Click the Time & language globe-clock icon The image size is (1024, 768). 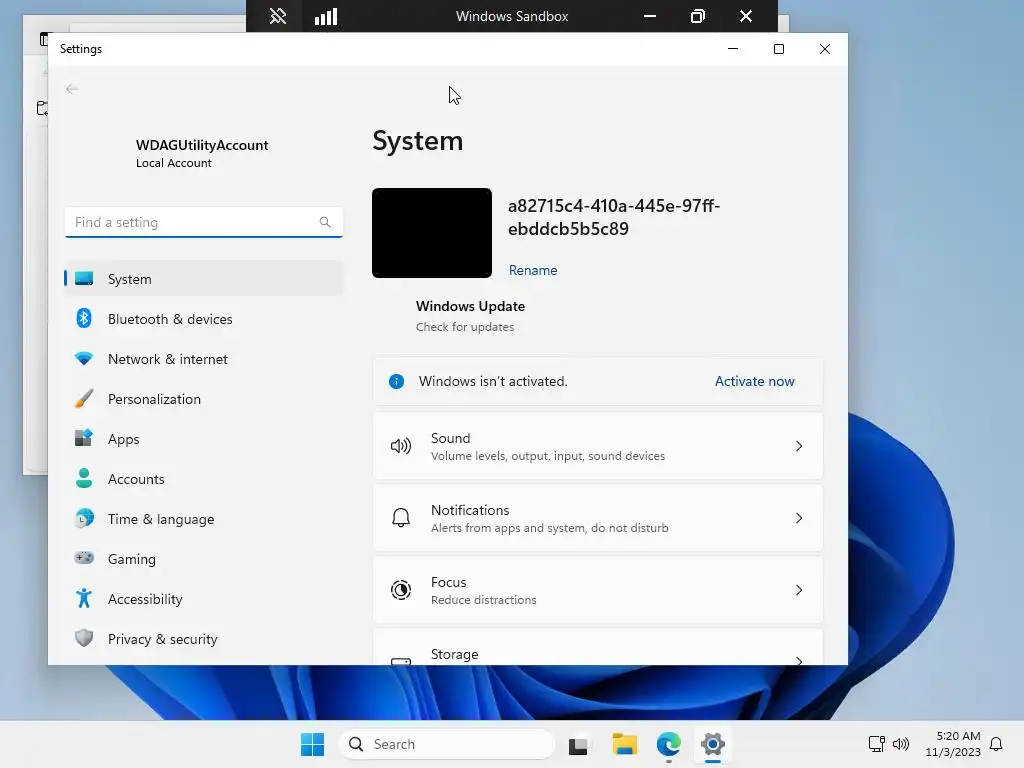[x=84, y=518]
